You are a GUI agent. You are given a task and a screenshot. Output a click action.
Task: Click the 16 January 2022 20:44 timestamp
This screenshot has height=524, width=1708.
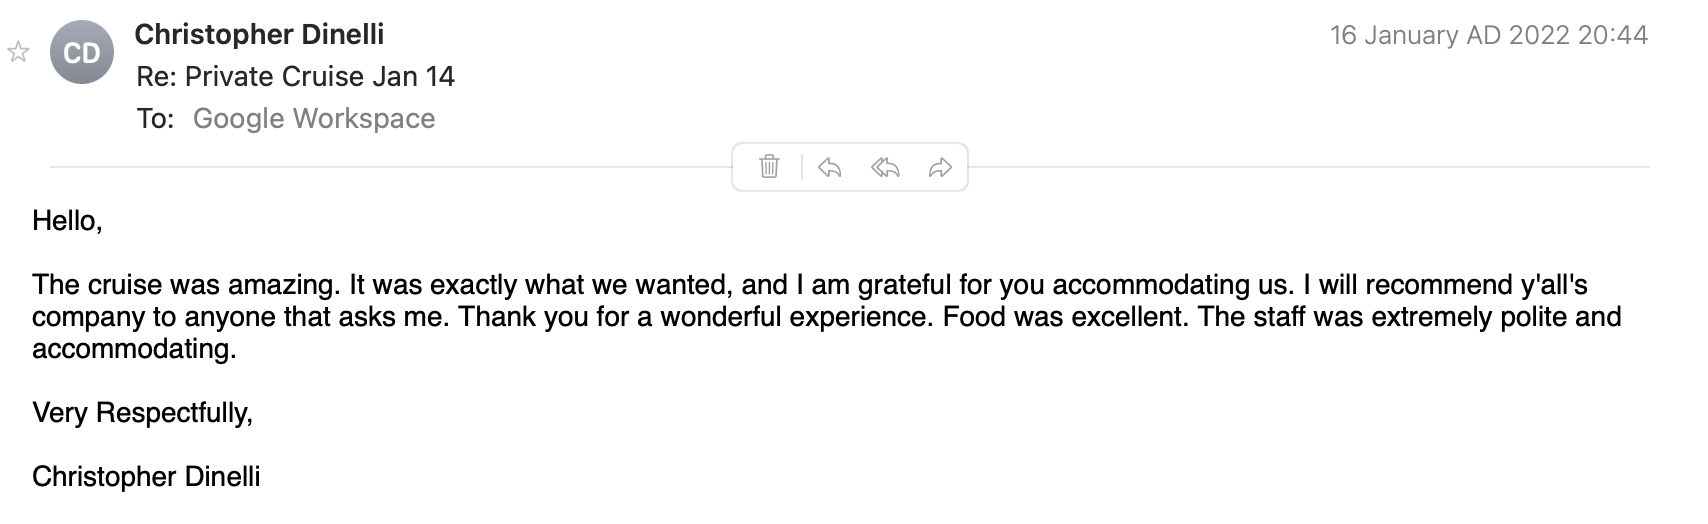[1488, 35]
